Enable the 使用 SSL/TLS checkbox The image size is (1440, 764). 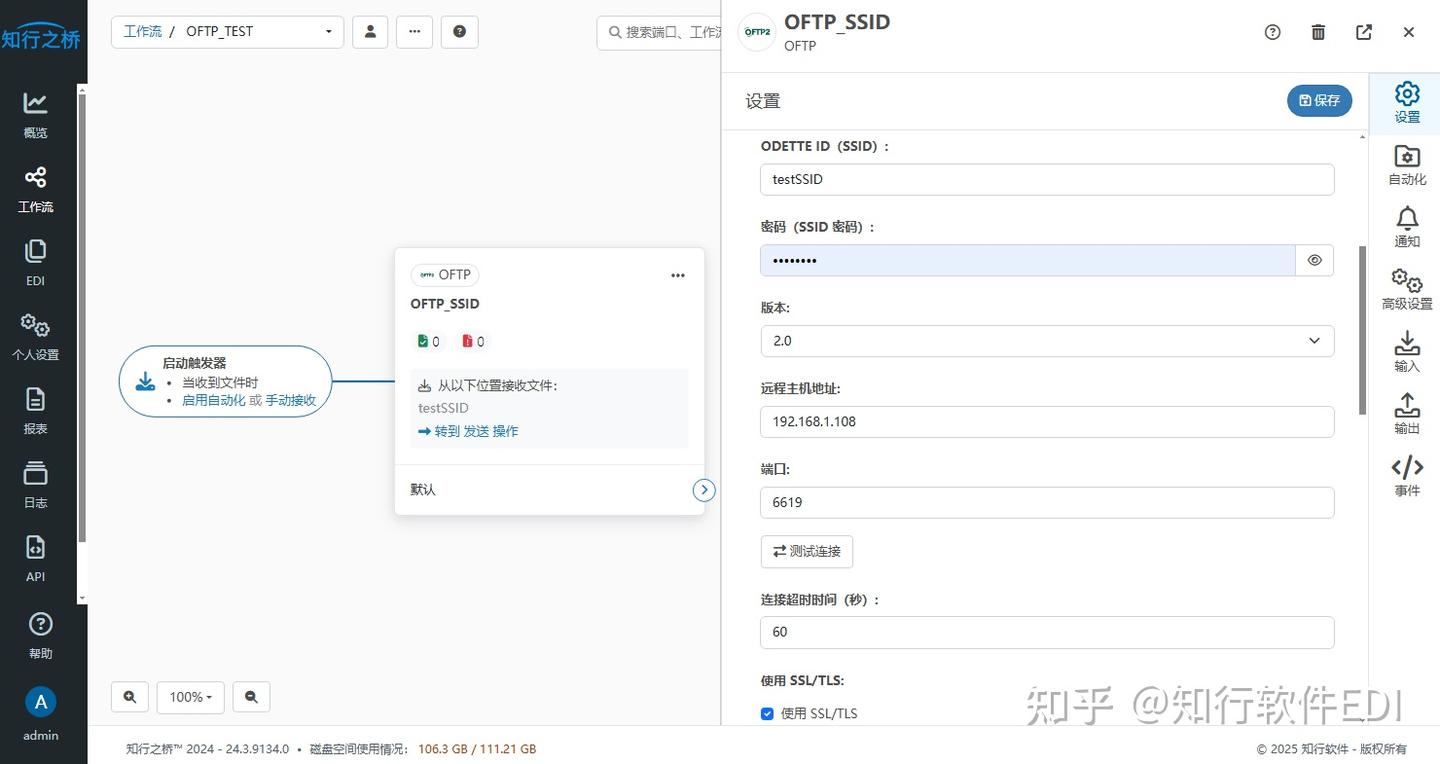pos(767,713)
